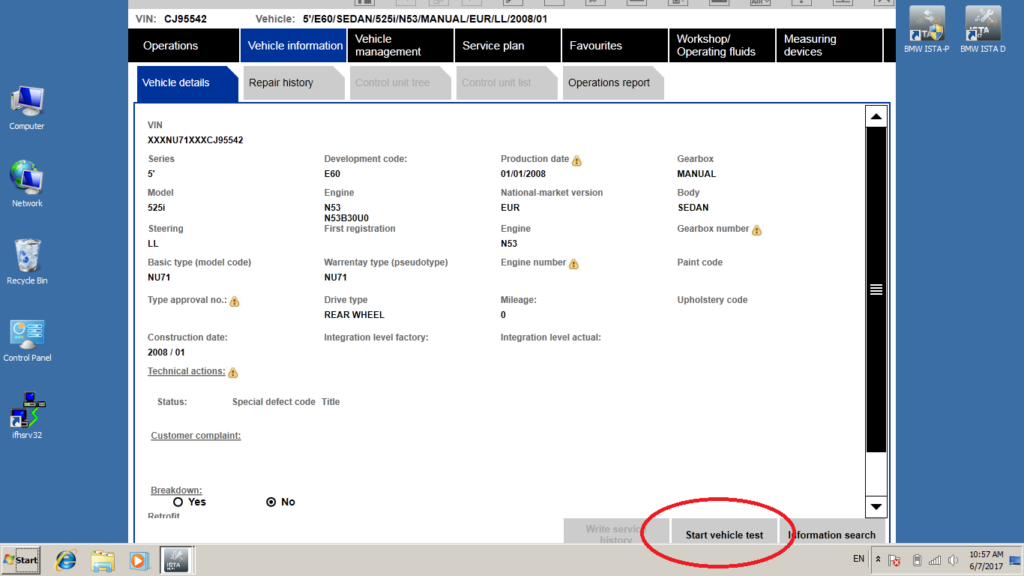Click the Action Center flag tray icon

point(895,560)
